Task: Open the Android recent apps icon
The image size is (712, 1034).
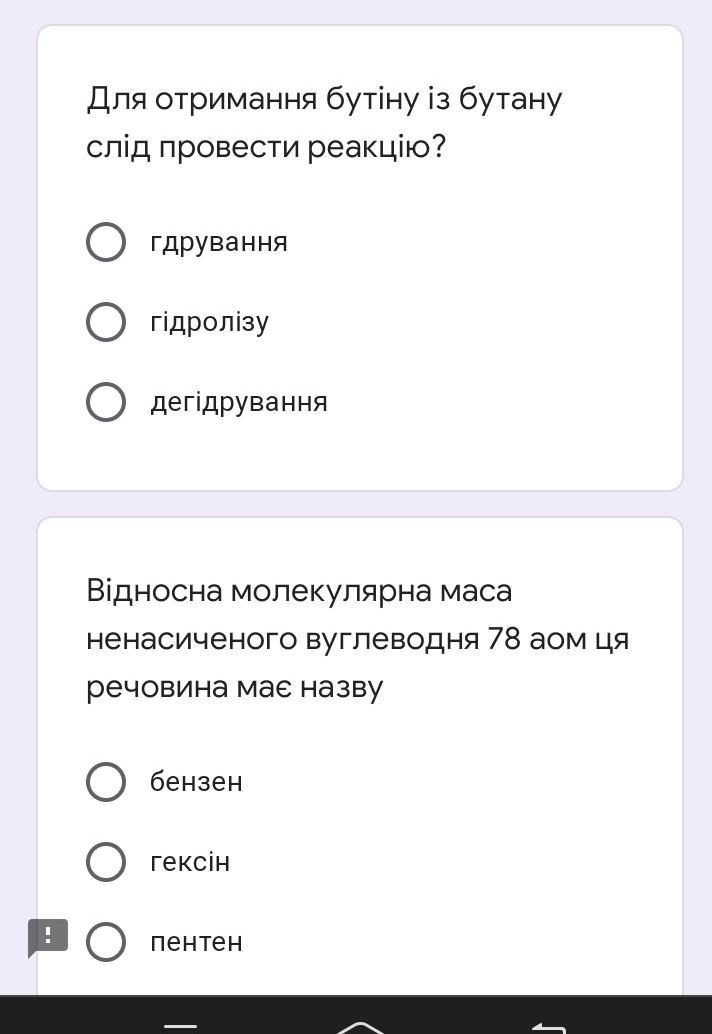Action: click(180, 1026)
